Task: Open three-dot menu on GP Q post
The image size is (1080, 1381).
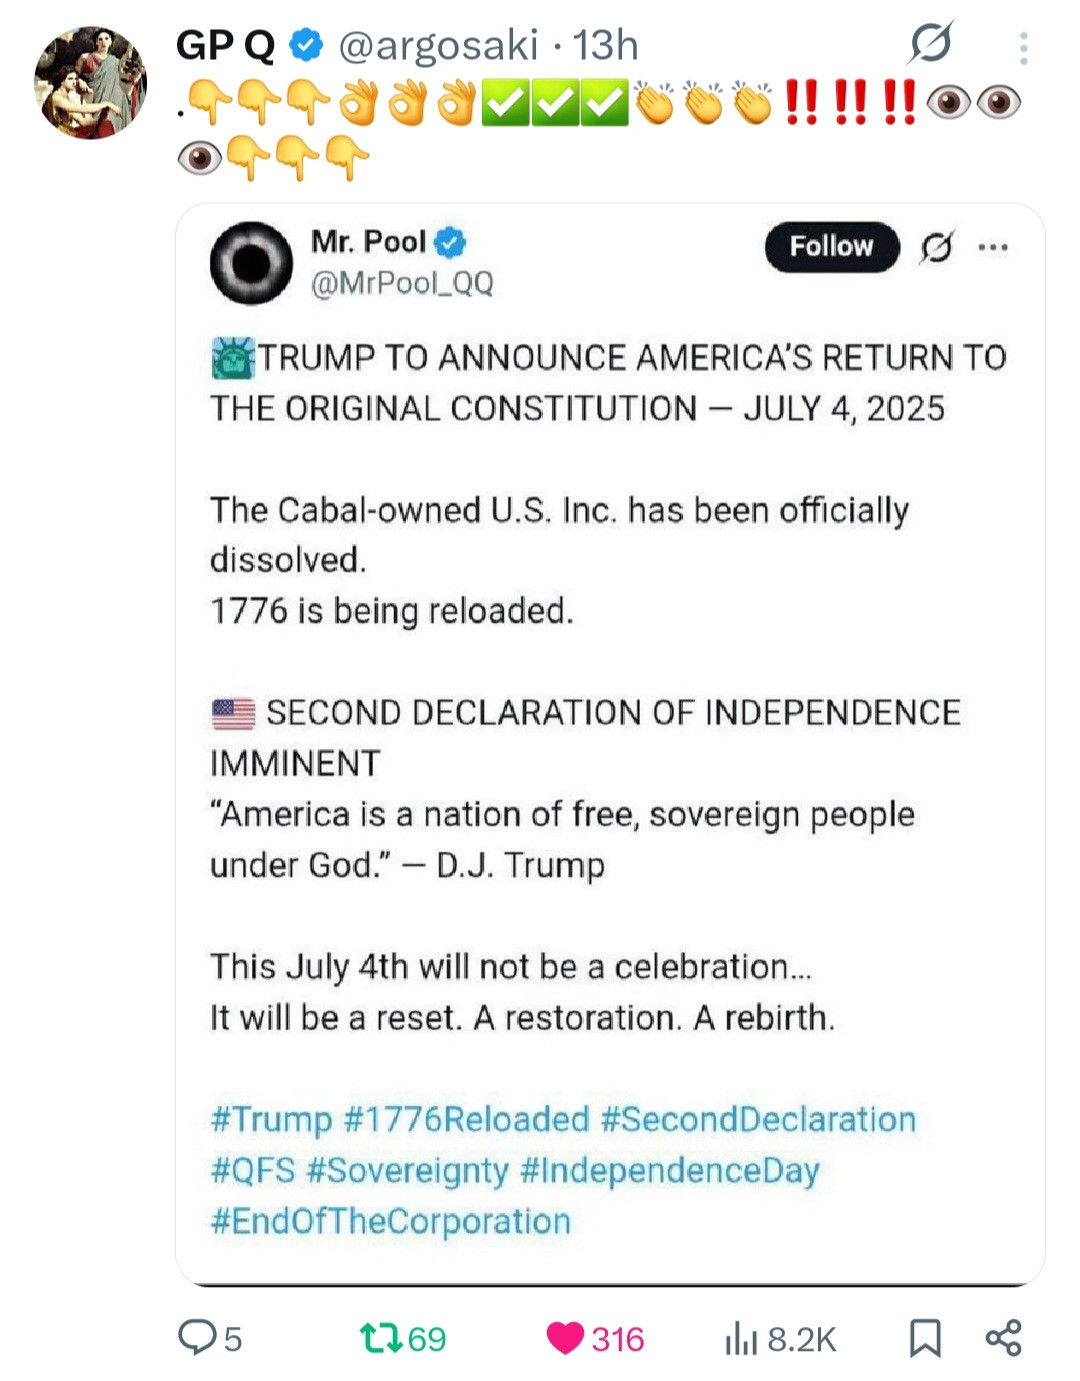Action: 1023,47
